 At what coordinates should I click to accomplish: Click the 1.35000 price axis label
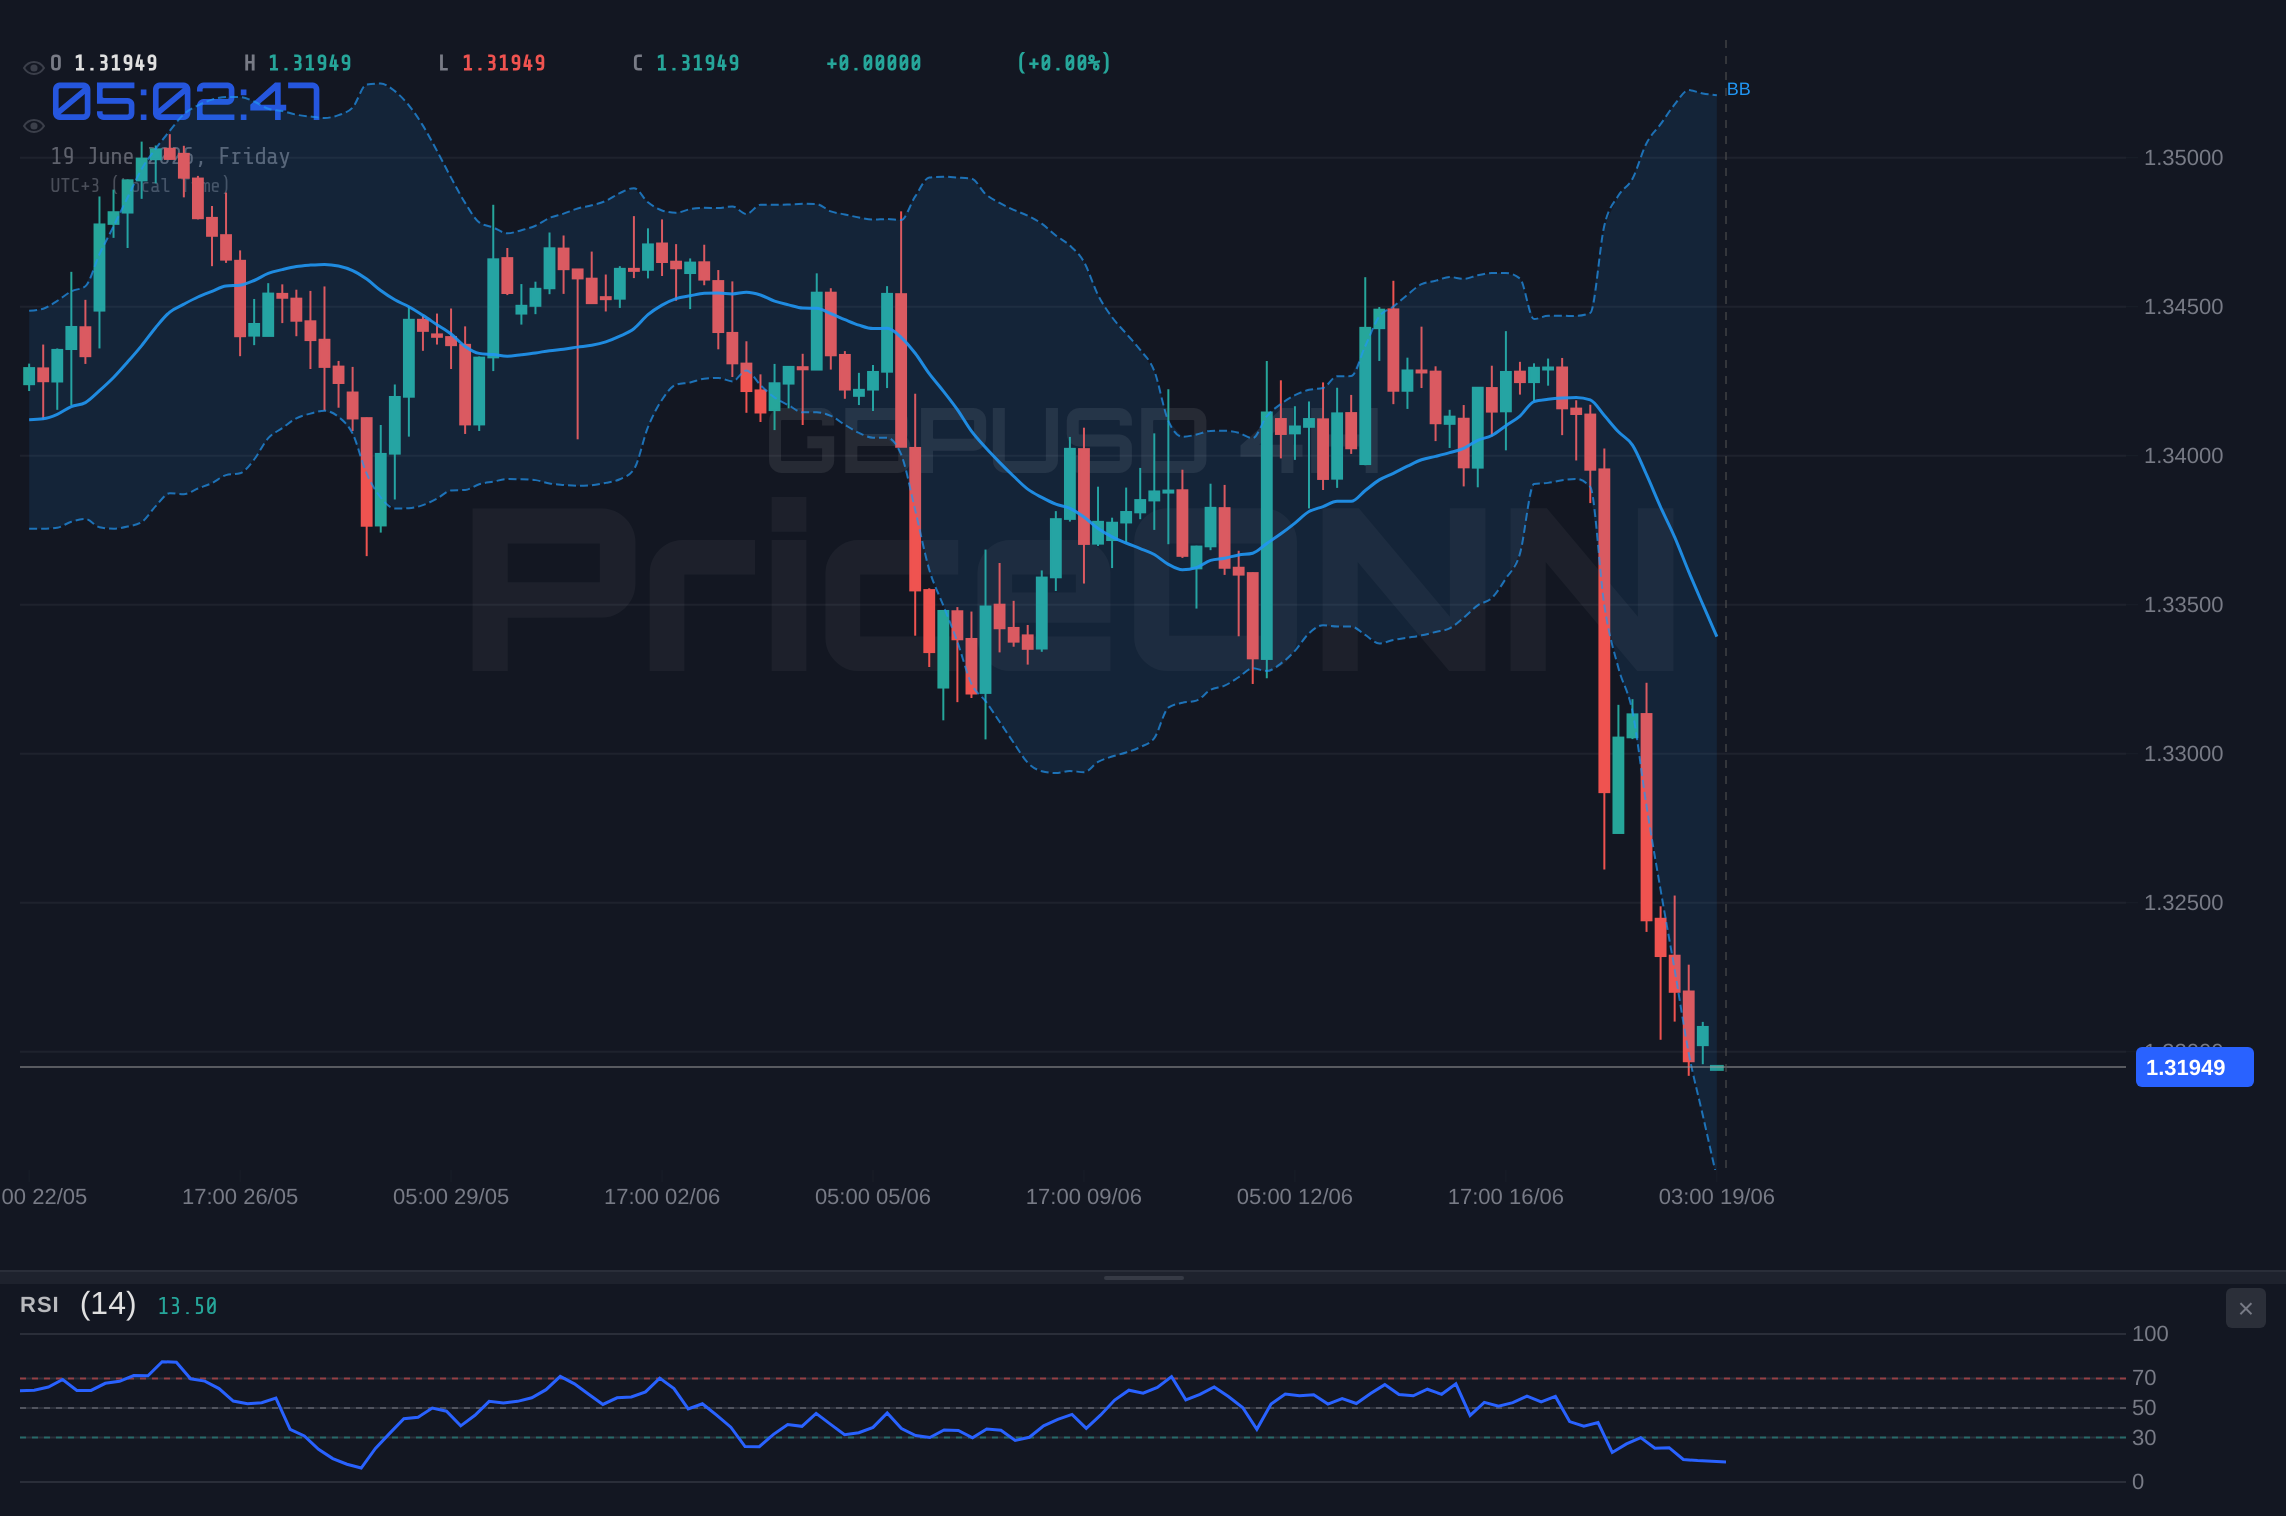2183,158
